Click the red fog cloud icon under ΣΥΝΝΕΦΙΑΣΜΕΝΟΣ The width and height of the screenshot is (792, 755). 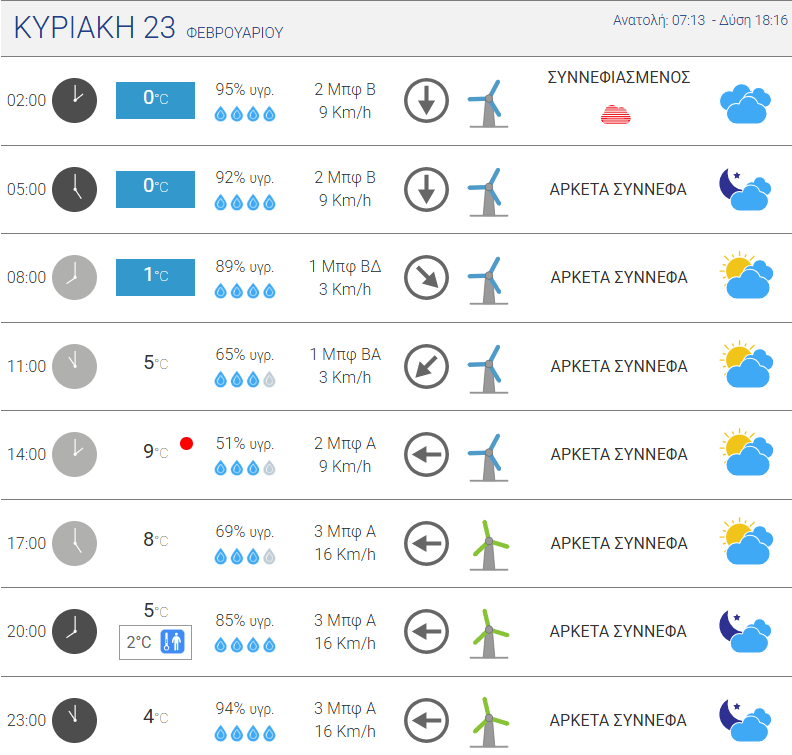[x=615, y=115]
